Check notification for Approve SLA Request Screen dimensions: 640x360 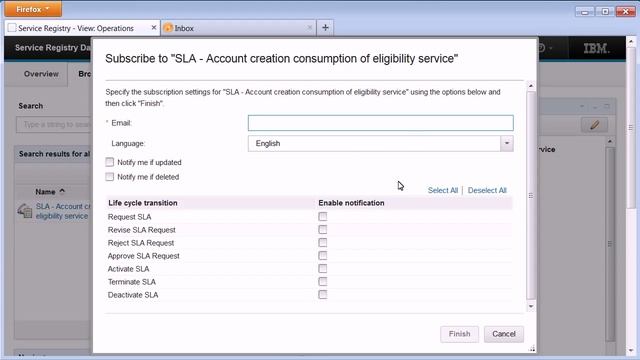(322, 256)
